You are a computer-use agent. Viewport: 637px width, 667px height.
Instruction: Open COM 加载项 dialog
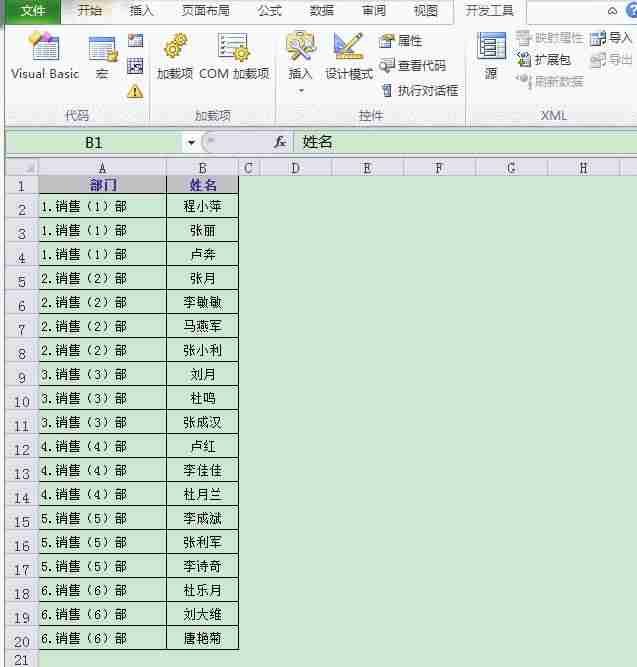click(234, 56)
